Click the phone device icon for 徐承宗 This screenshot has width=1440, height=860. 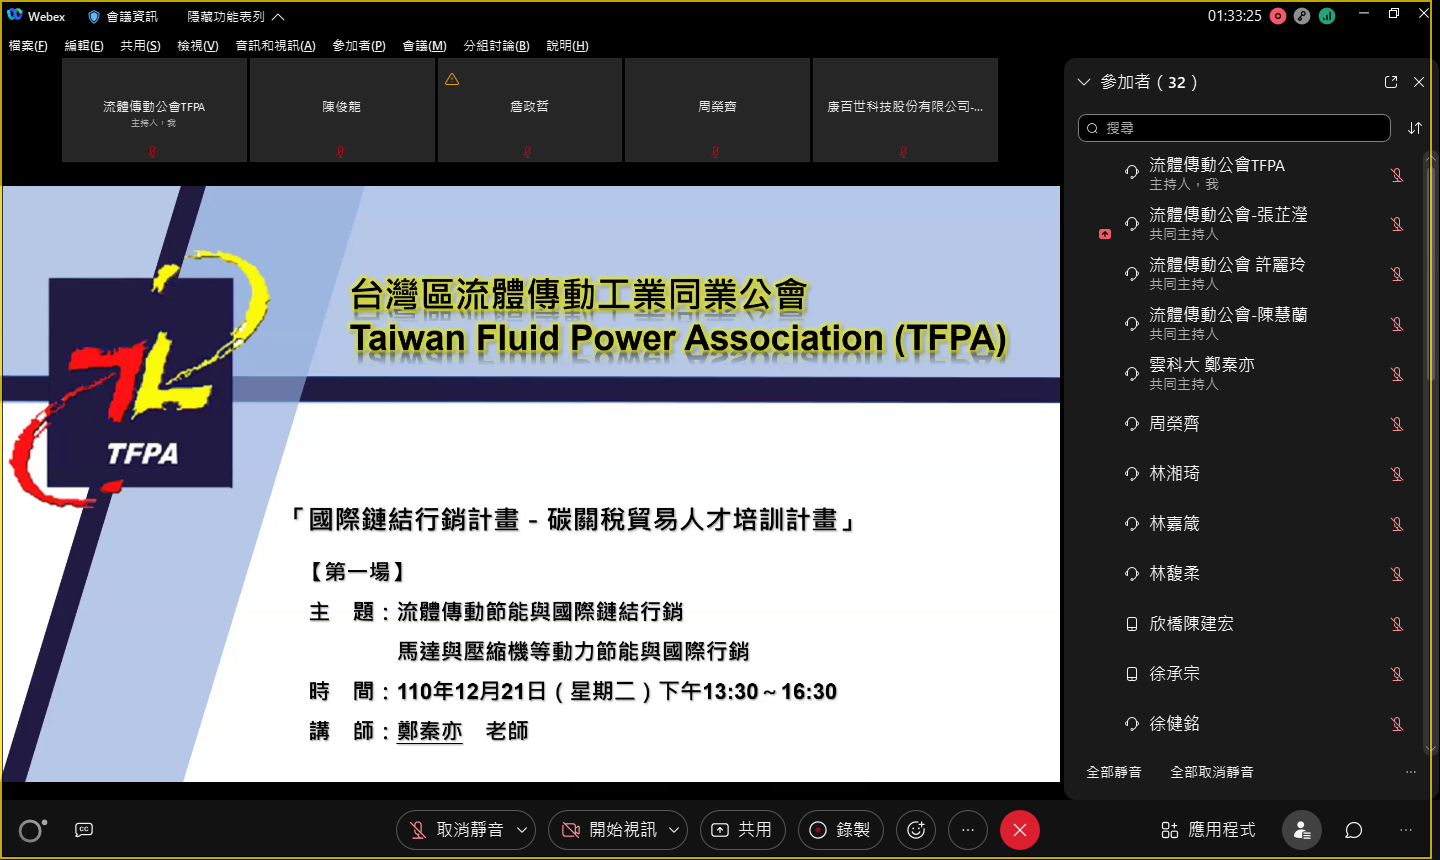pos(1132,674)
